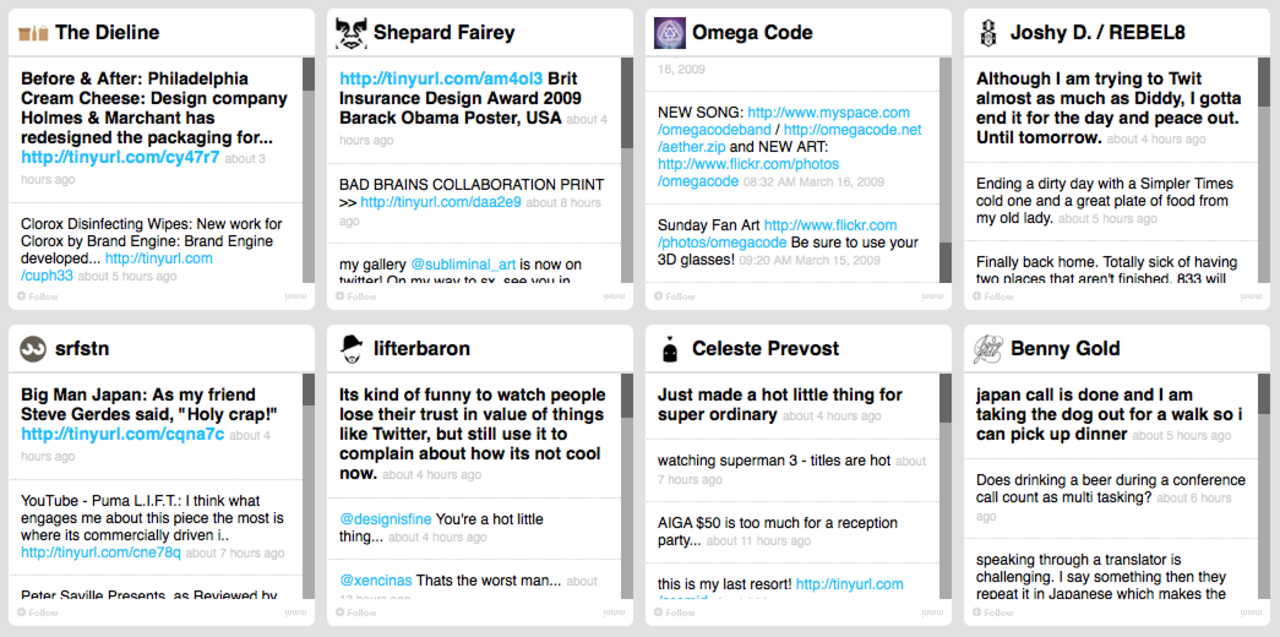Follow The Dieline
1280x637 pixels.
38,296
